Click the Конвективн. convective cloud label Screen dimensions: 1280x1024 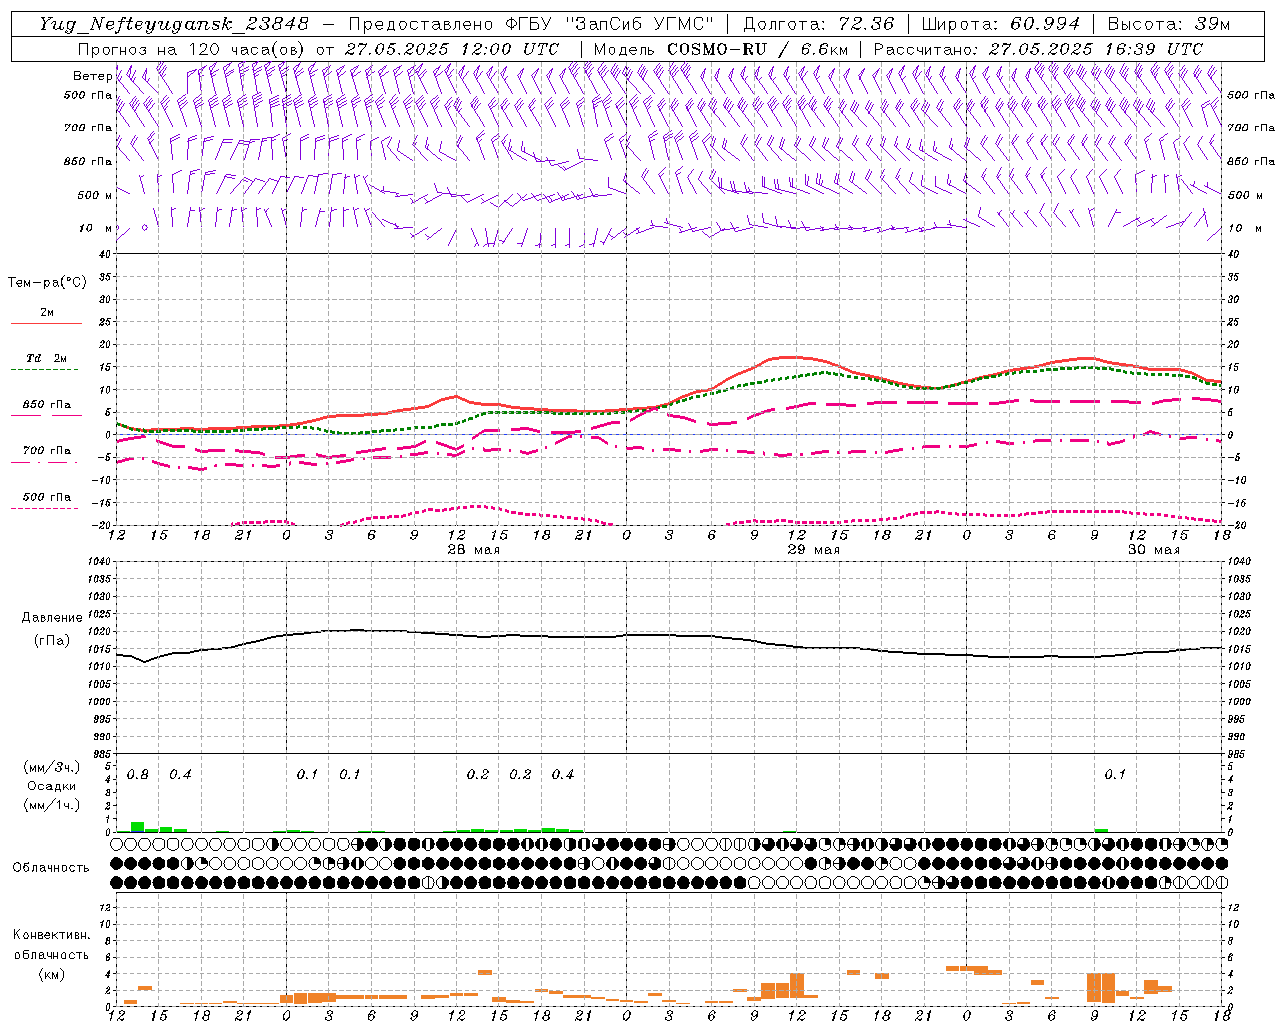pos(51,935)
